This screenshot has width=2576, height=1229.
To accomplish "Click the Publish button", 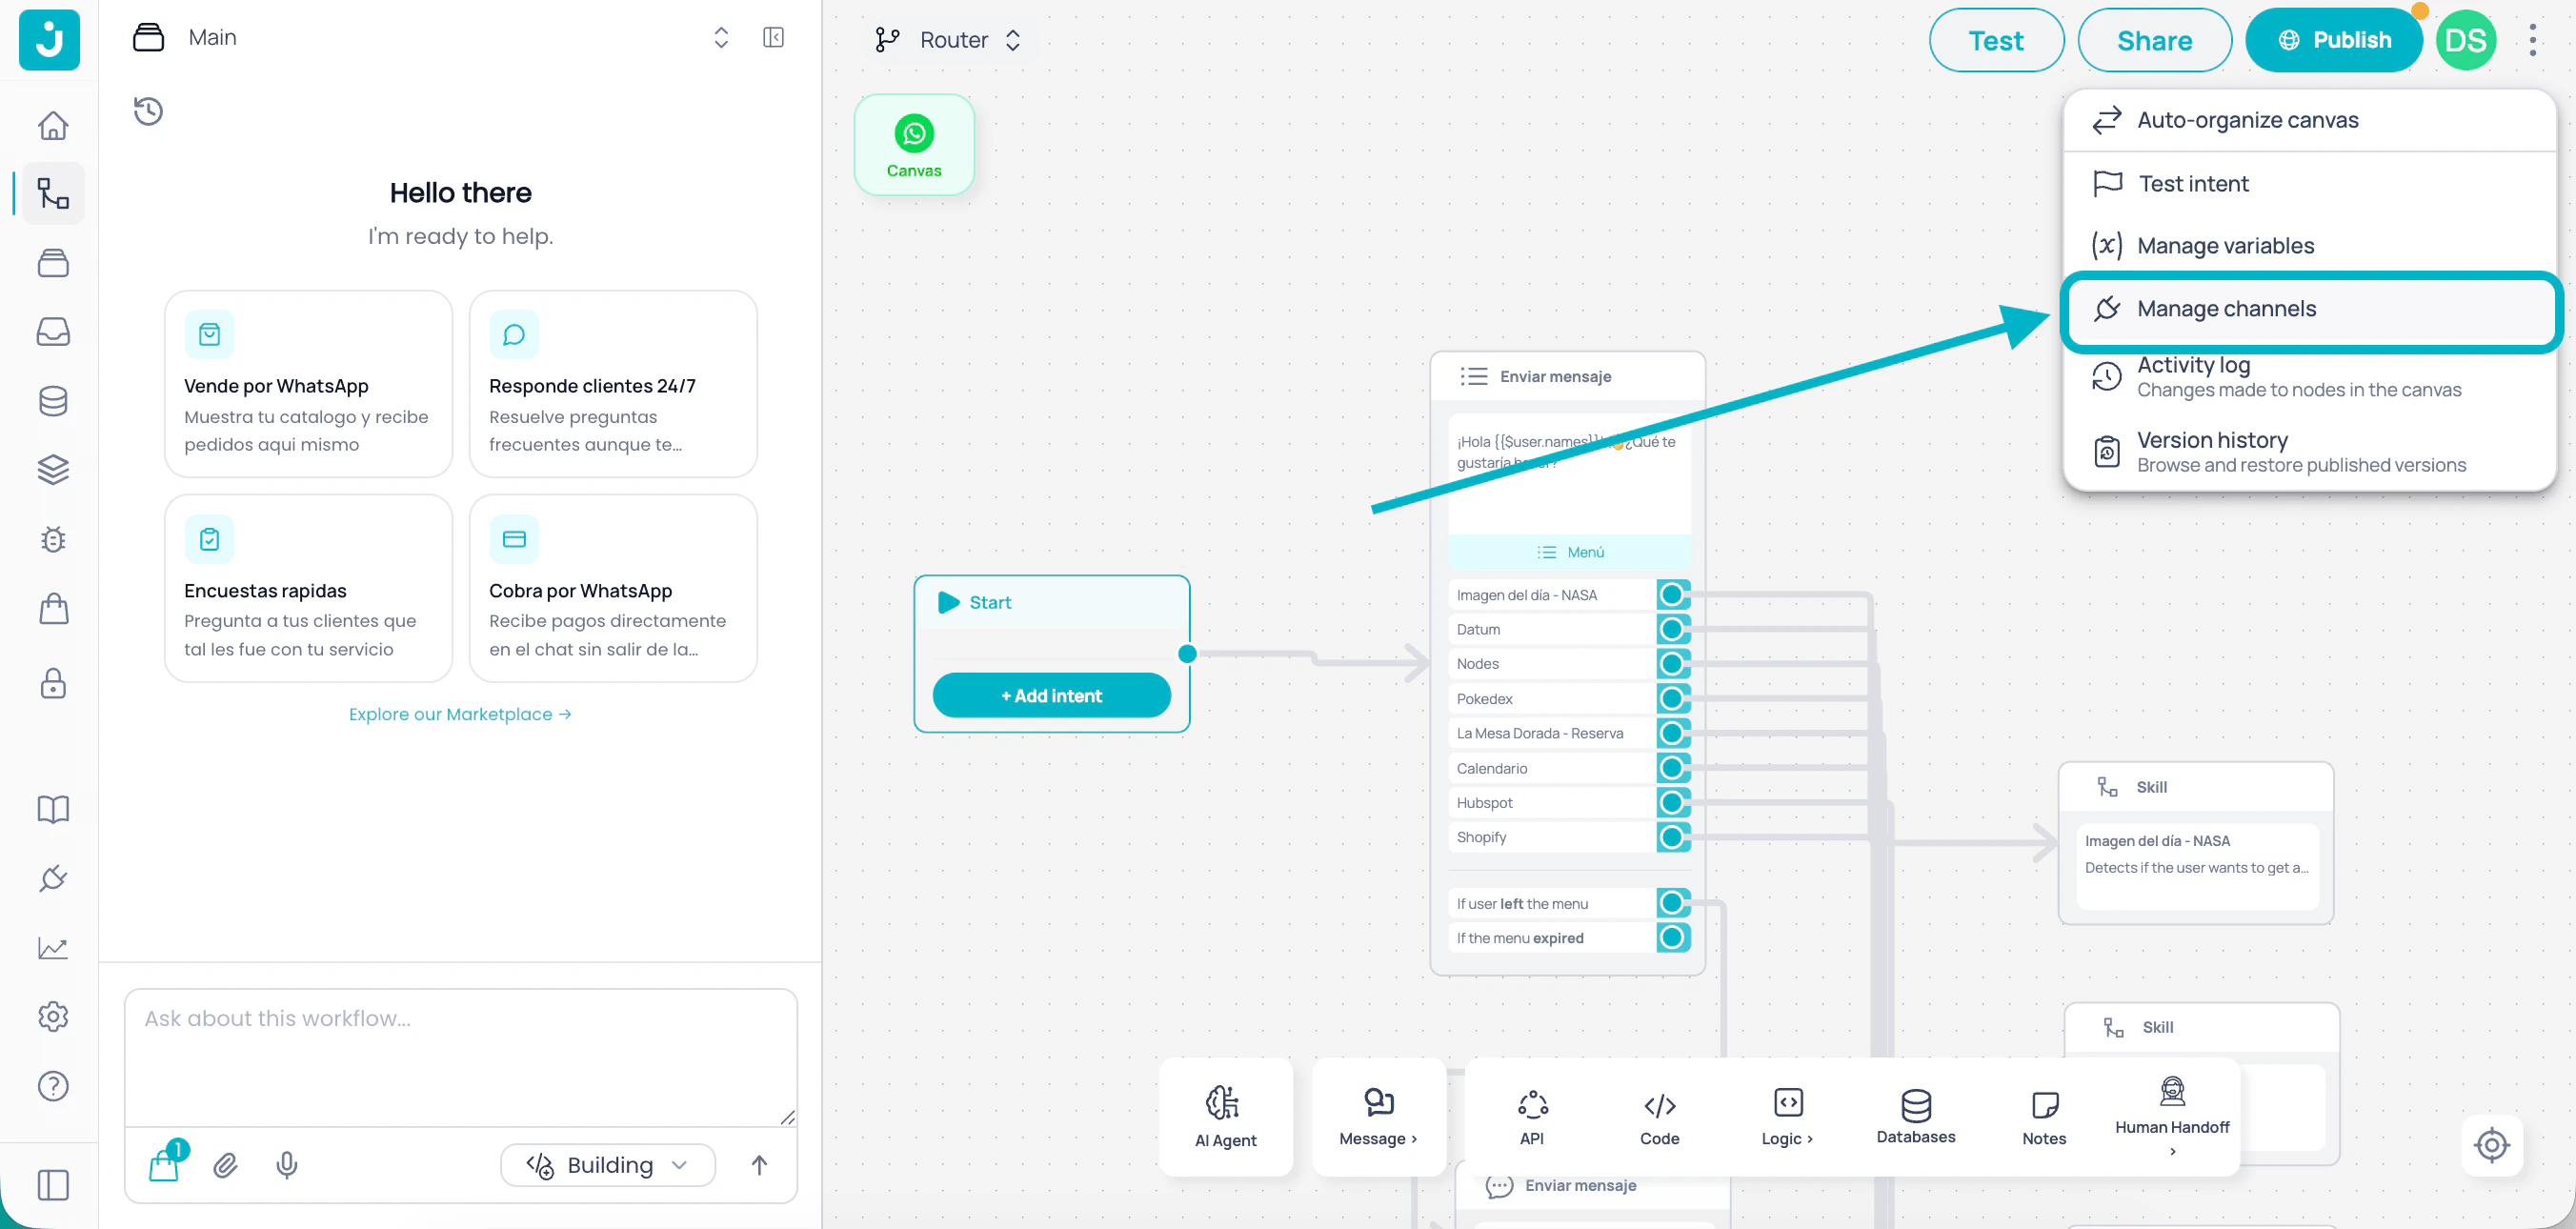I will tap(2334, 40).
